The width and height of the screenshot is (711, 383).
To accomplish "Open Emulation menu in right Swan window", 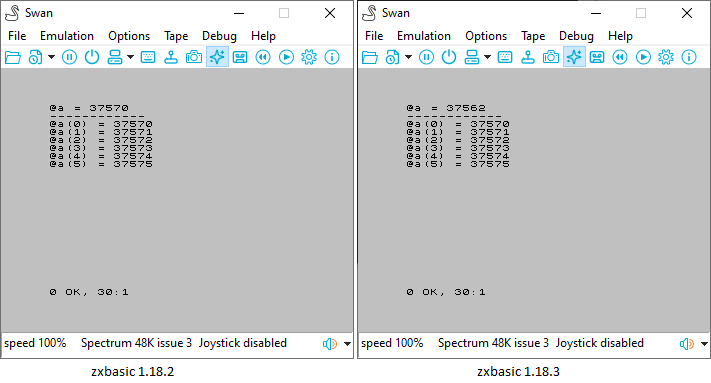I will click(x=424, y=36).
